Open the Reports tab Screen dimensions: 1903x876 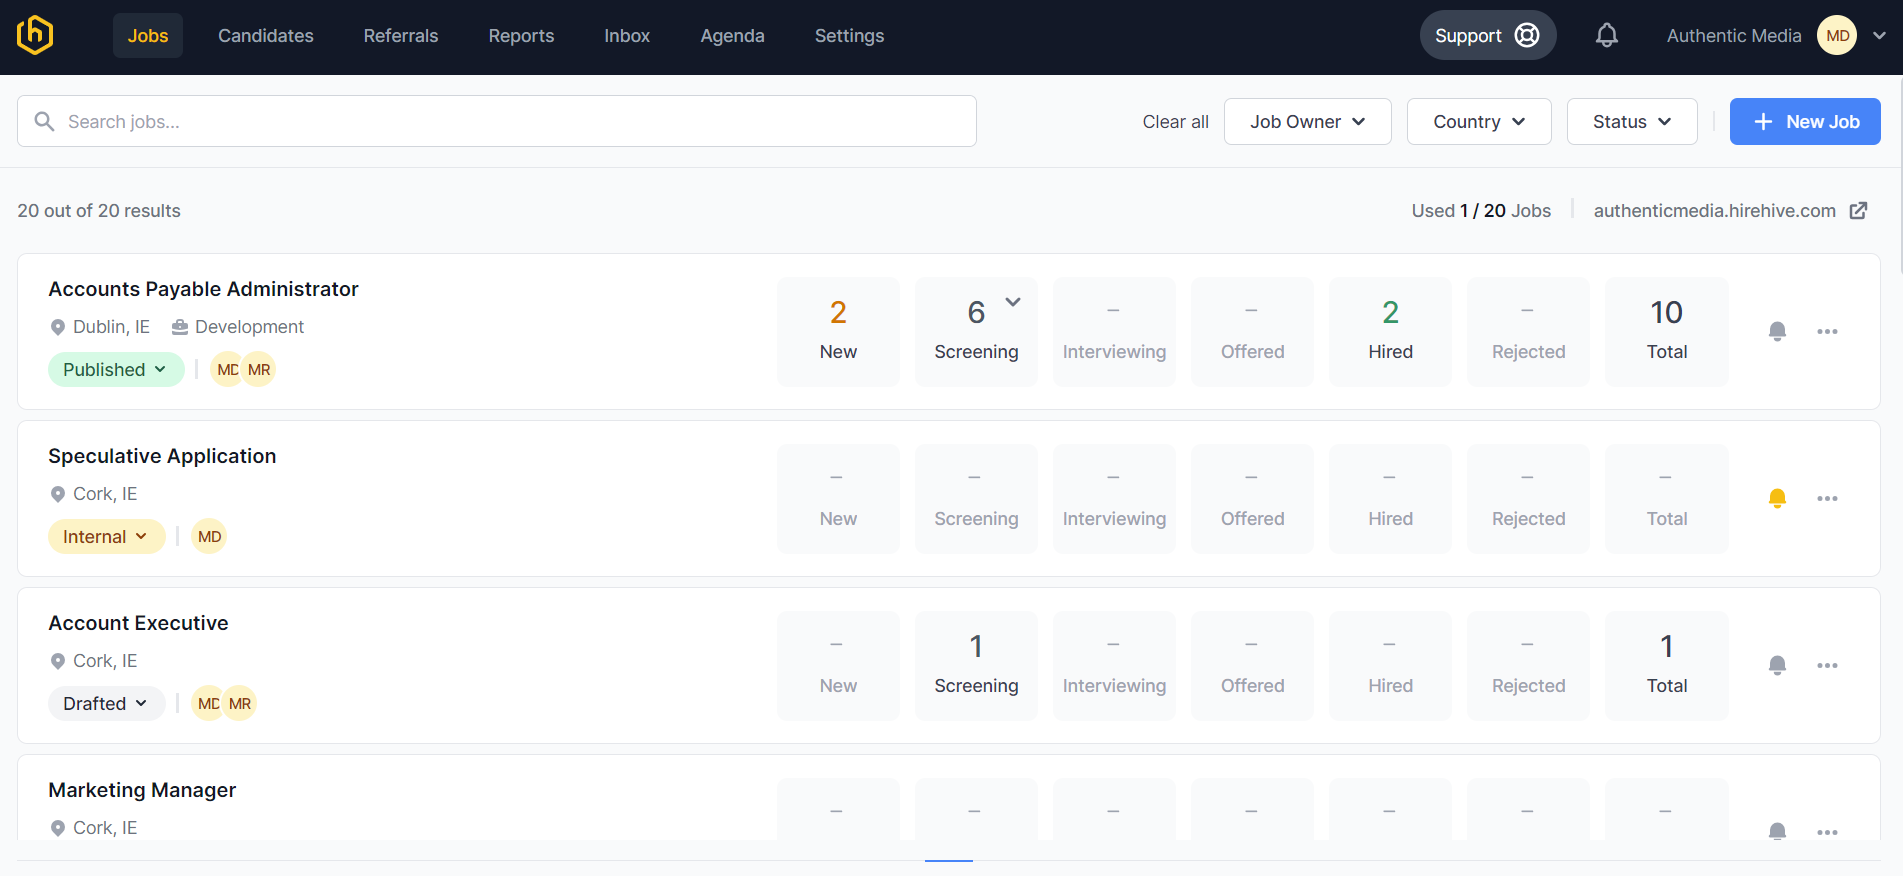[x=521, y=36]
